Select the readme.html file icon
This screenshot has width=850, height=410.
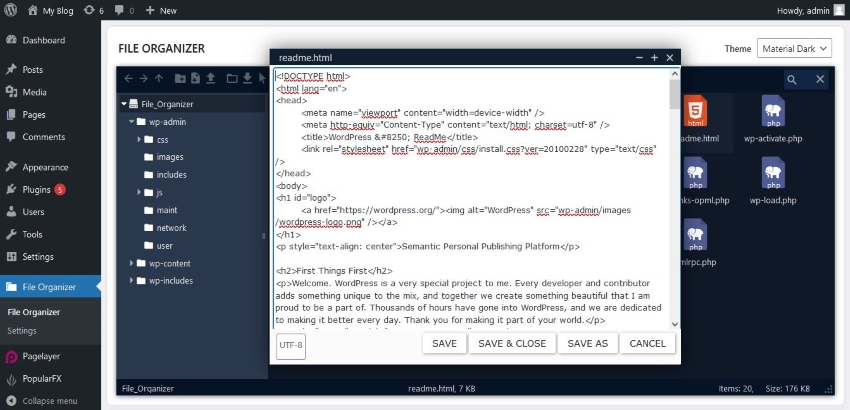(x=694, y=111)
